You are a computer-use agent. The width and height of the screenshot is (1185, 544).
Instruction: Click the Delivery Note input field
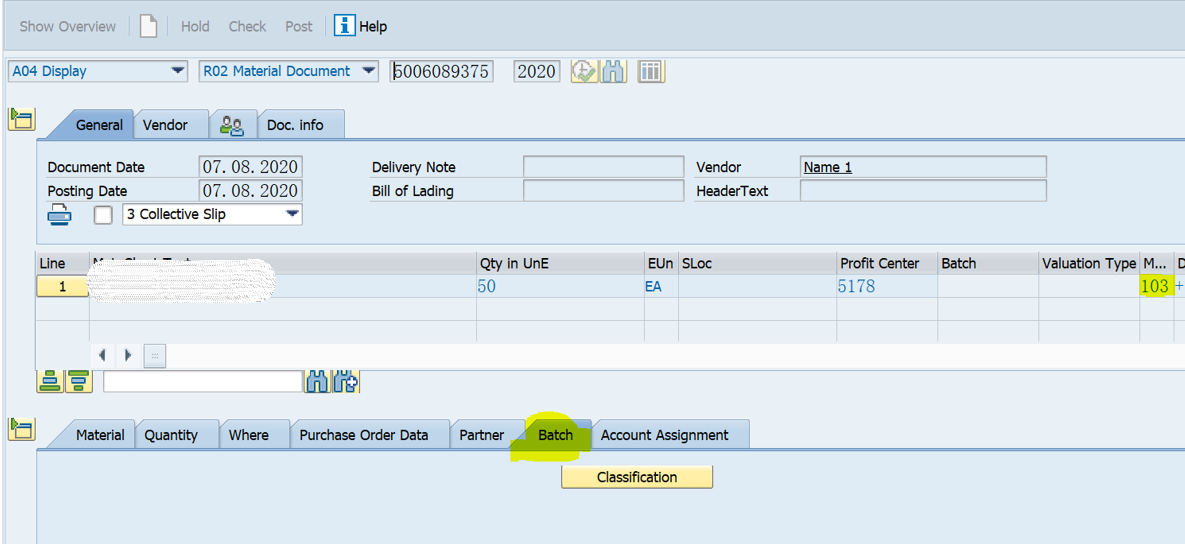pos(603,167)
